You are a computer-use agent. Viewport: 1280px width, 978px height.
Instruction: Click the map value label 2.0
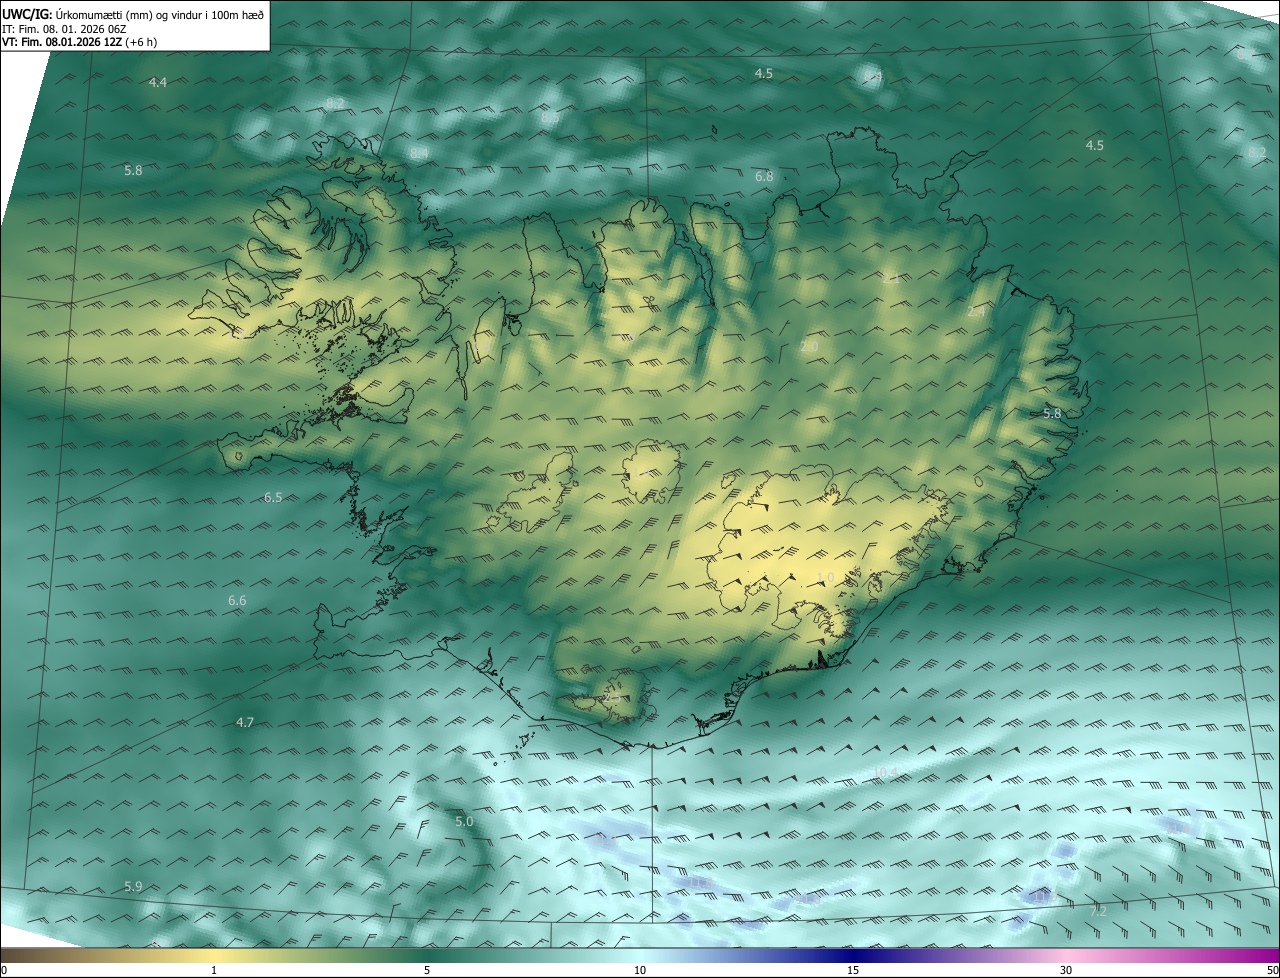[x=810, y=346]
